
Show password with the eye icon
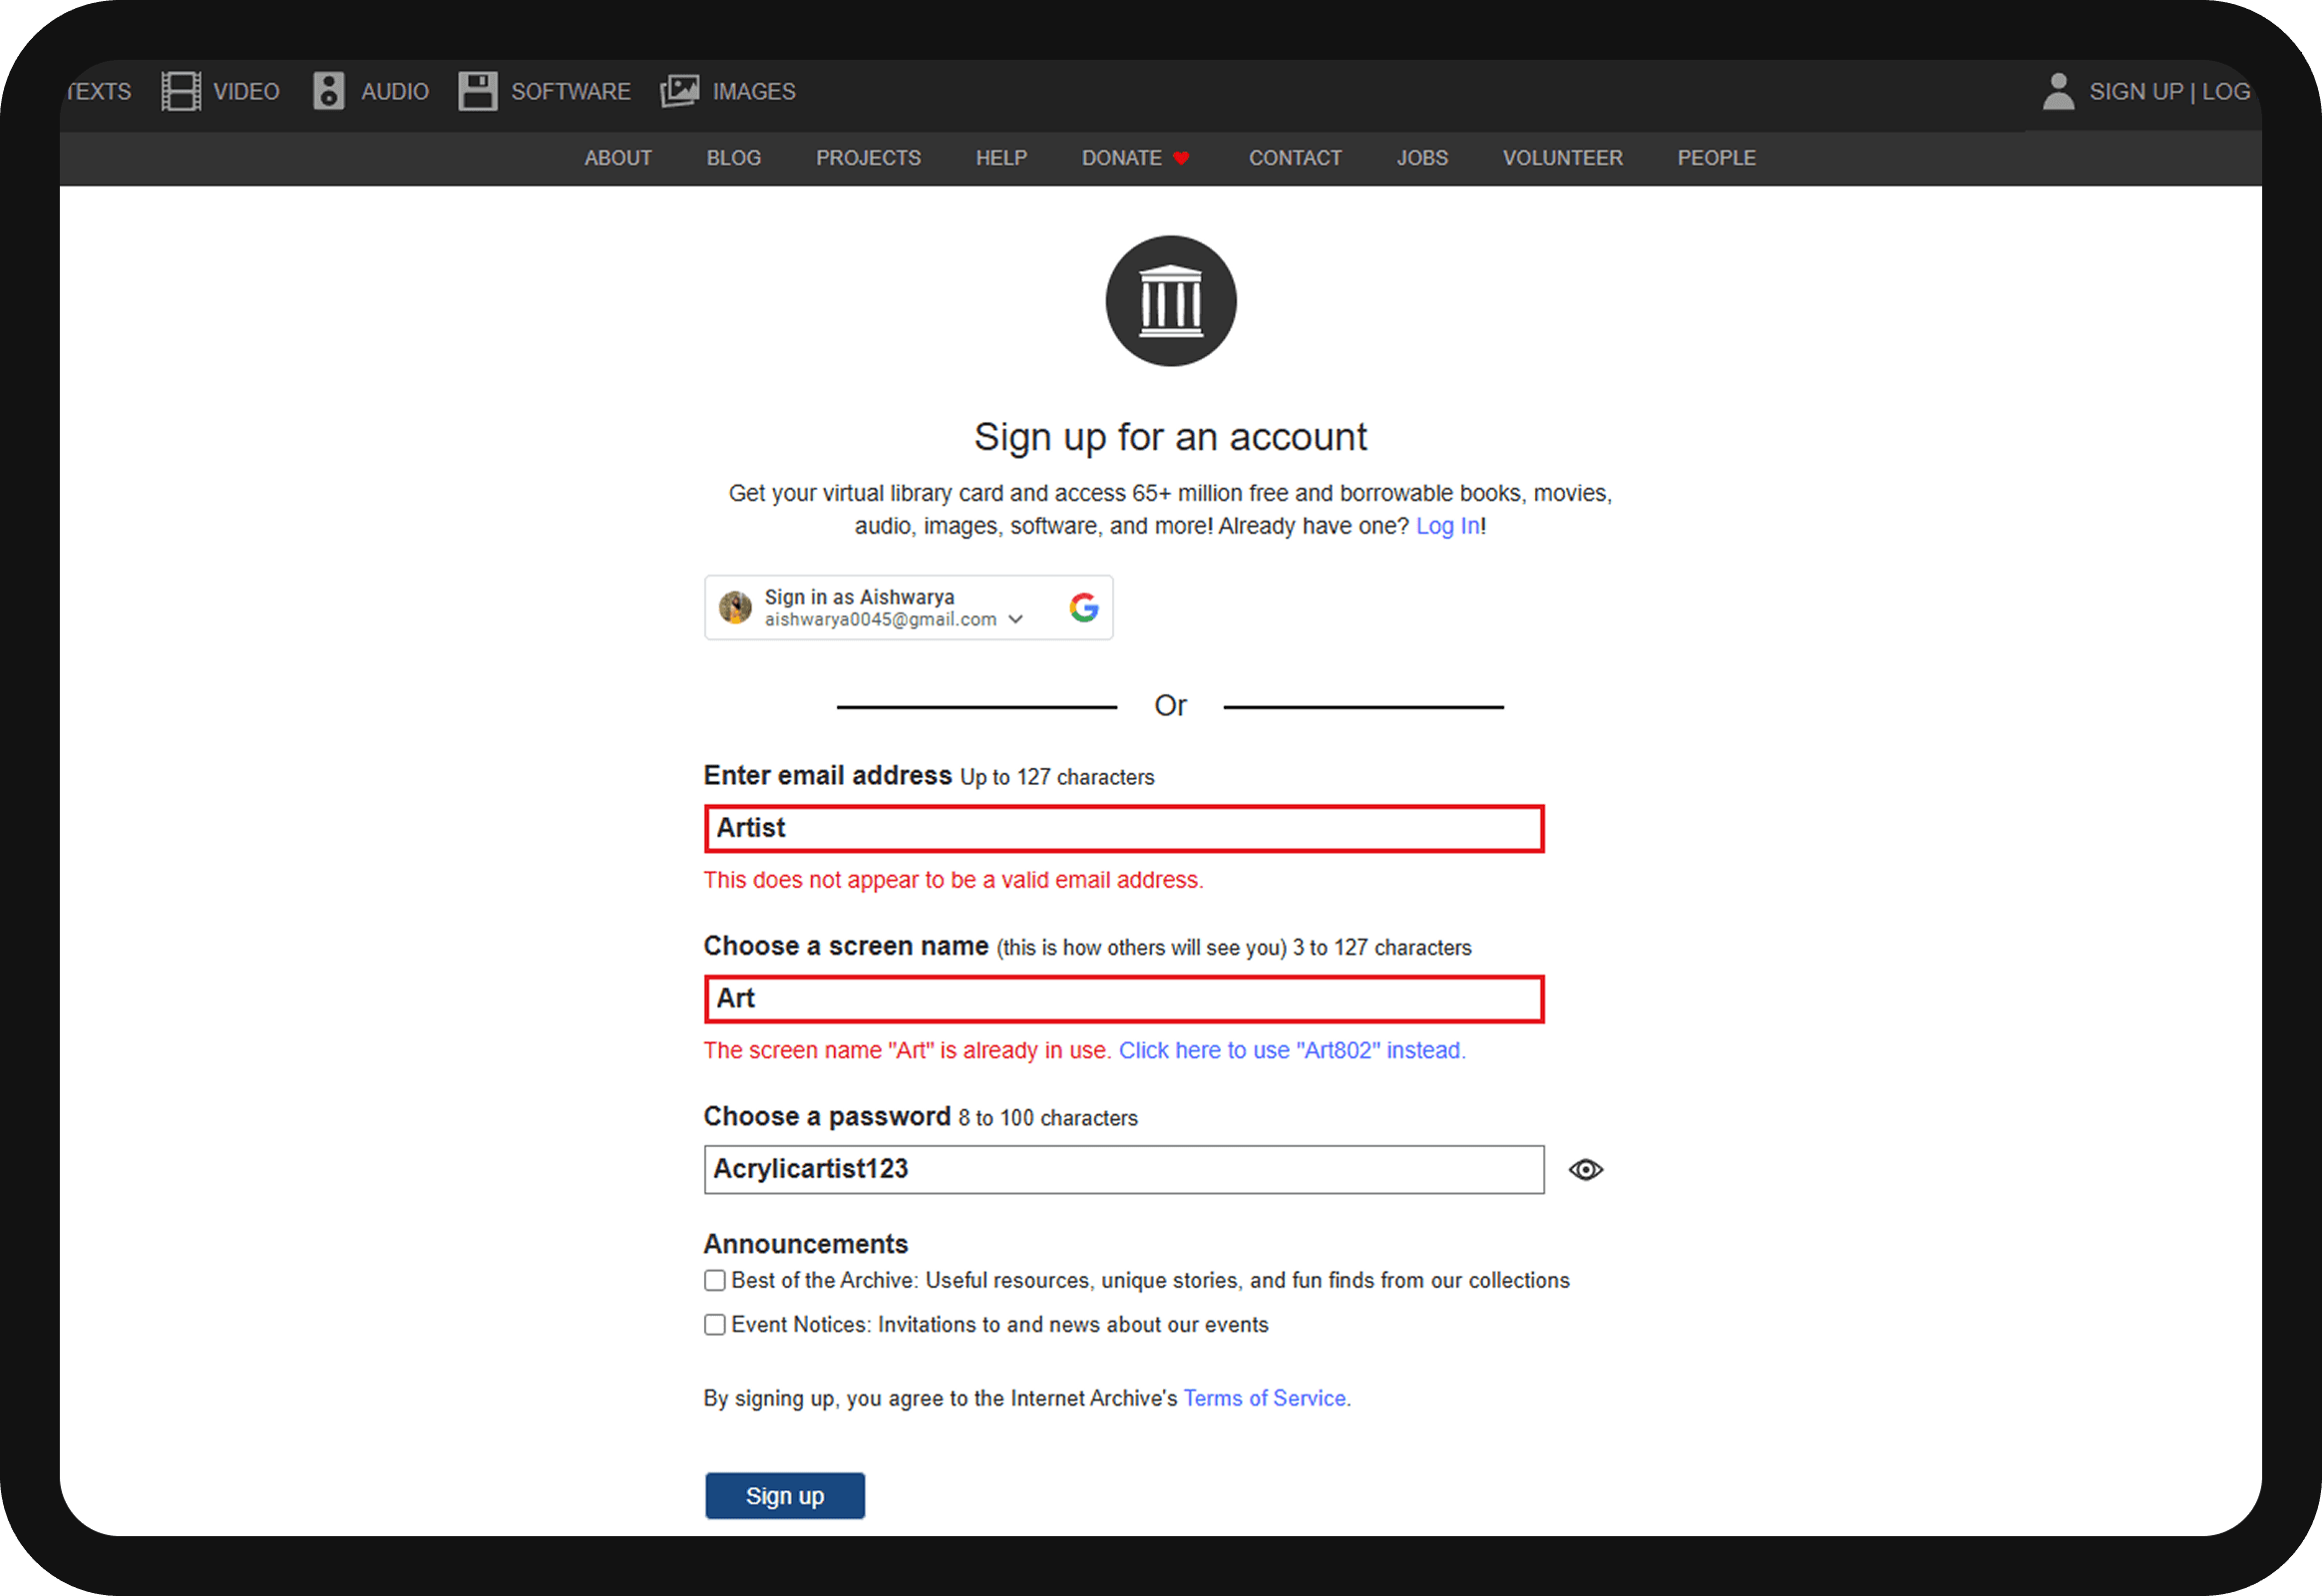click(x=1586, y=1170)
